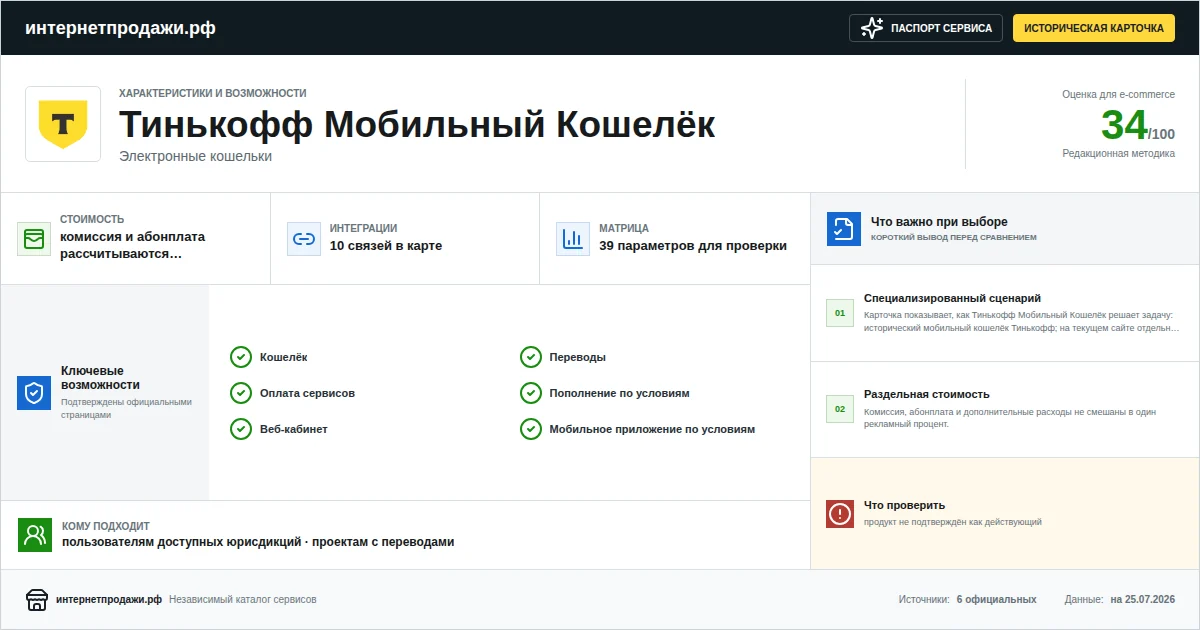Click the 34/100 e-commerce score
This screenshot has height=630, width=1200.
(x=1138, y=125)
